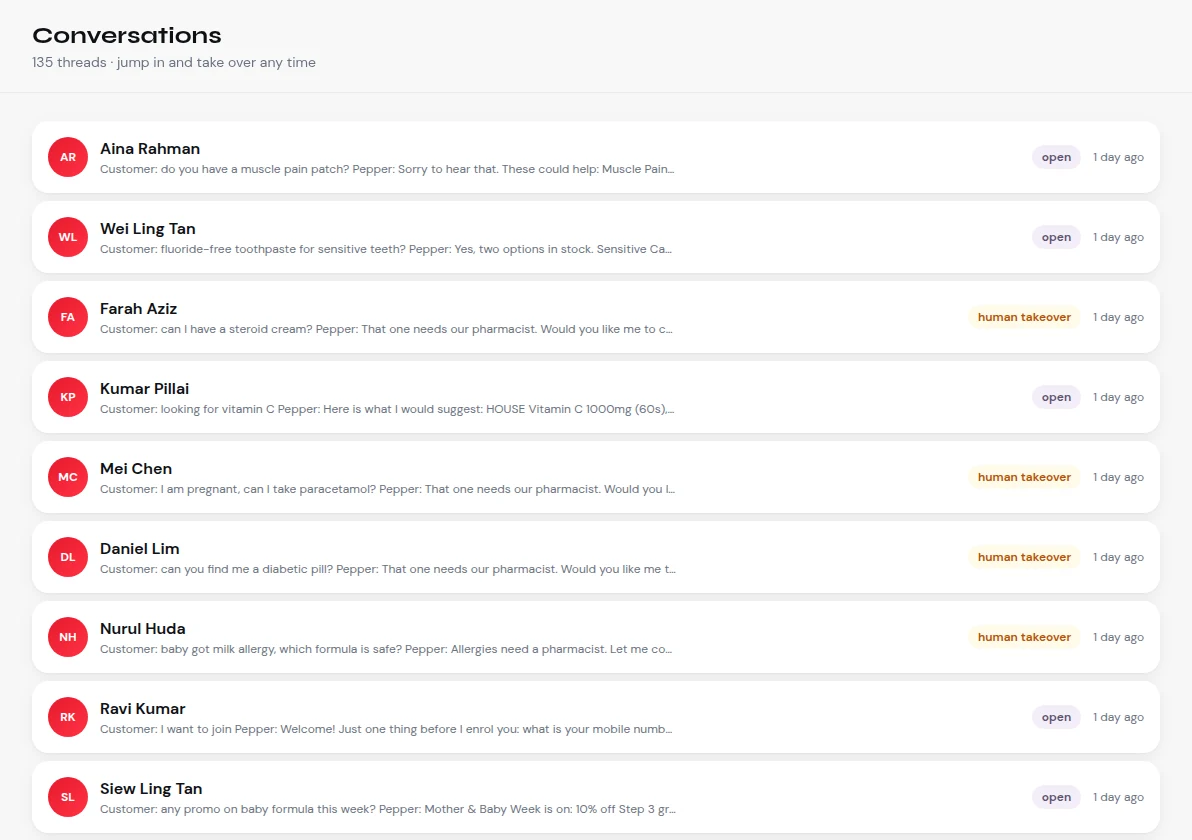Open Kumar Pillai's conversation by name
Viewport: 1192px width, 840px height.
(x=144, y=388)
